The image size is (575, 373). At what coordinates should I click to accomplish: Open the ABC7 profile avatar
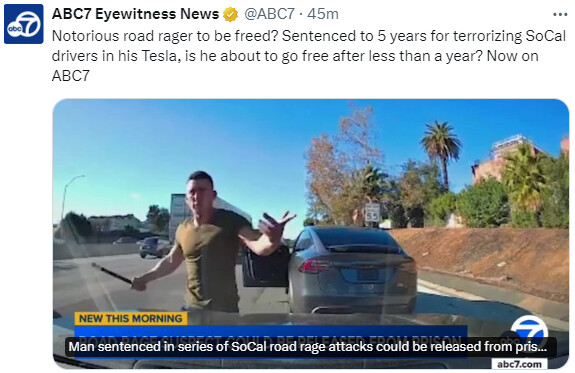23,24
